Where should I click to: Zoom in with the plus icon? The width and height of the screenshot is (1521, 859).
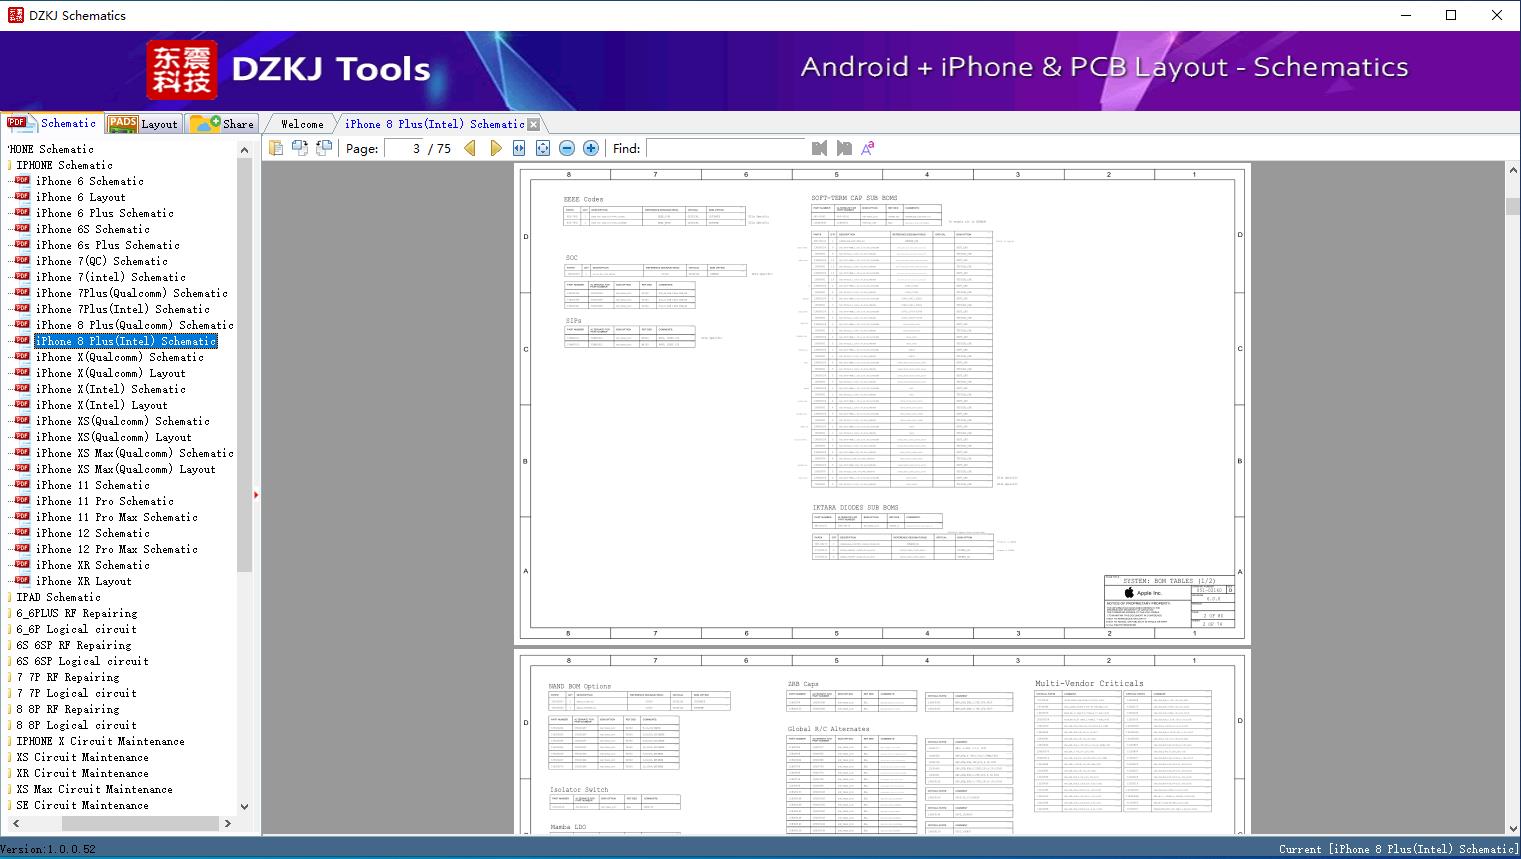pyautogui.click(x=591, y=148)
